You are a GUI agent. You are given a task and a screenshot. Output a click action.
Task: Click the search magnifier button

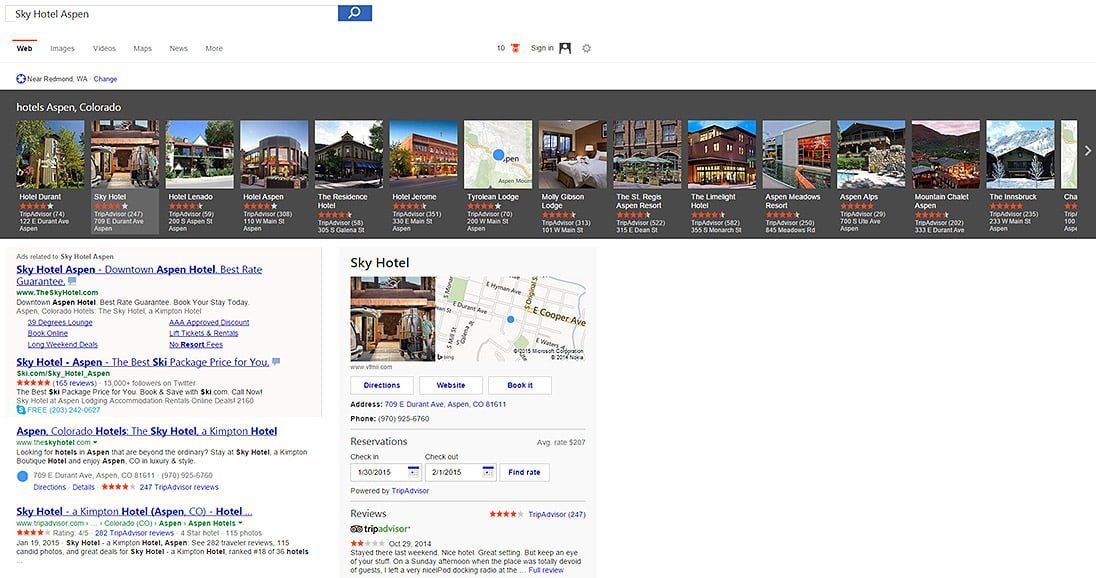tap(354, 13)
